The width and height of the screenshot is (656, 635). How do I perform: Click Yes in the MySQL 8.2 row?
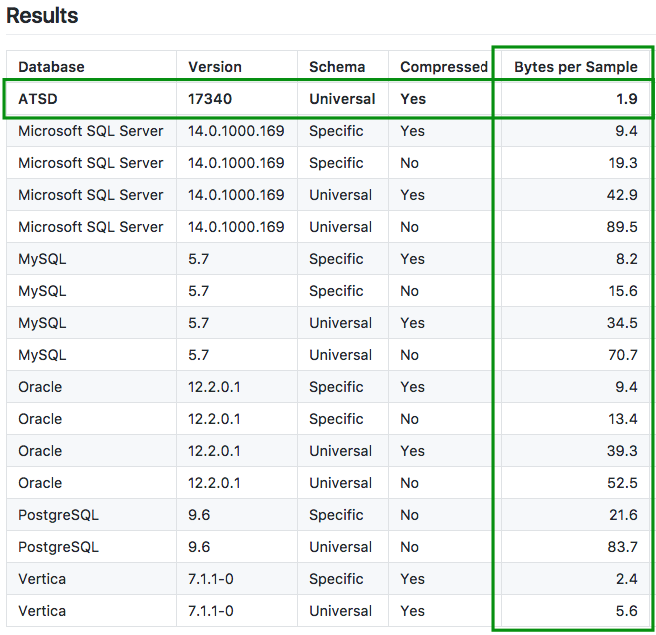click(x=413, y=259)
